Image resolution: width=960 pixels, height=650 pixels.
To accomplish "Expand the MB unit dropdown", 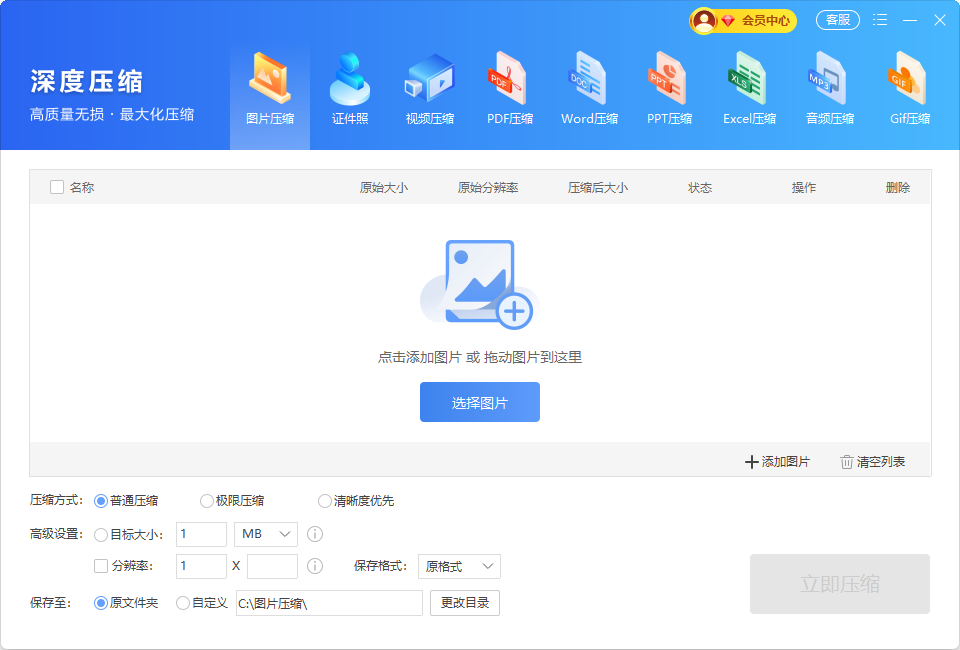I will (x=265, y=534).
